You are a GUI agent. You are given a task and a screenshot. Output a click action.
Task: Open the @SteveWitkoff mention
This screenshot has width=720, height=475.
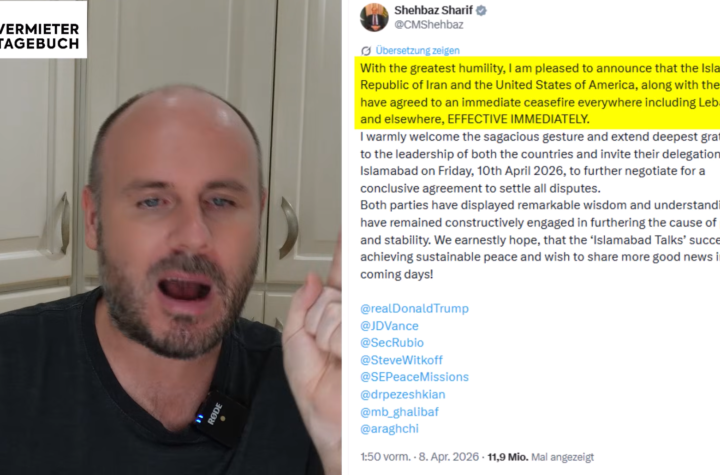point(401,360)
